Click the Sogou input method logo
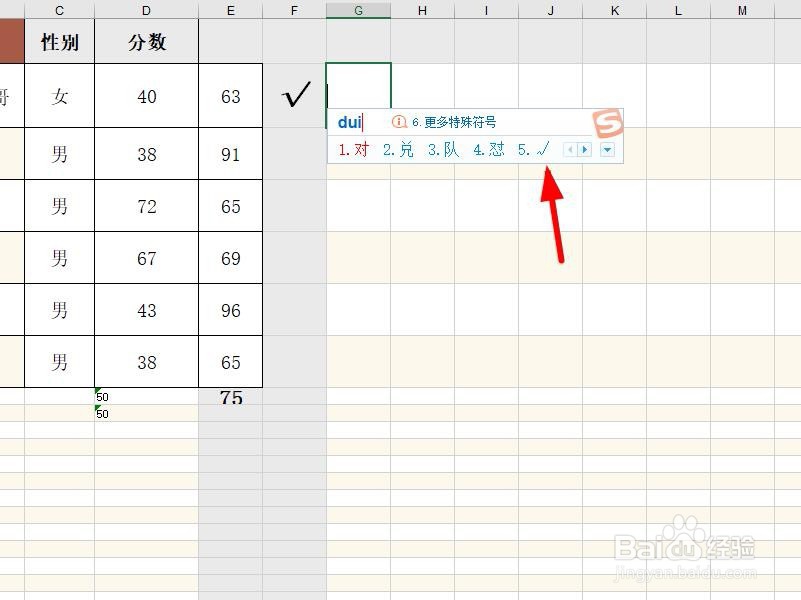The width and height of the screenshot is (801, 600). (608, 123)
